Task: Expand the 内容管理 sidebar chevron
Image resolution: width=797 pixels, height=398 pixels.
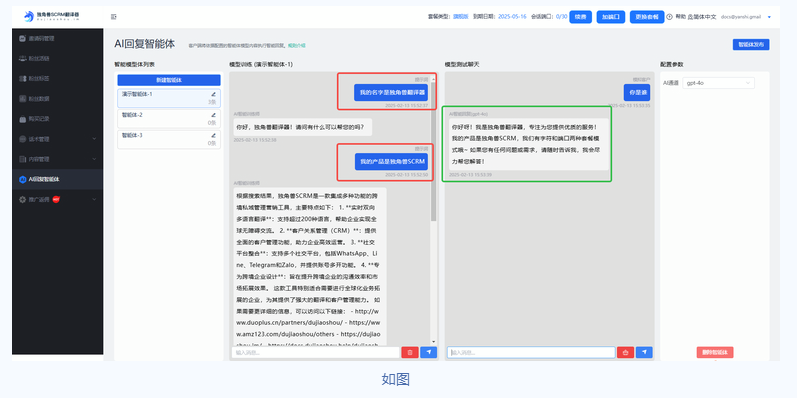Action: [x=94, y=159]
